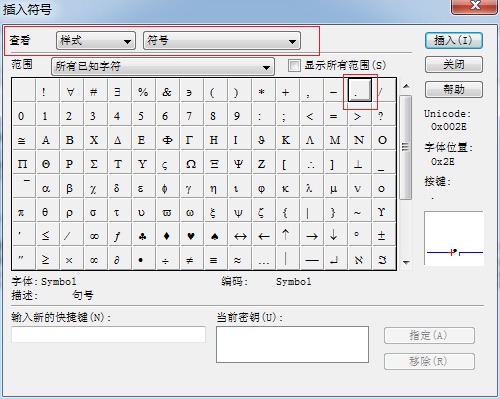Click the symbol grid scrollbar thumb
Screen dimensions: 500x399
(406, 147)
